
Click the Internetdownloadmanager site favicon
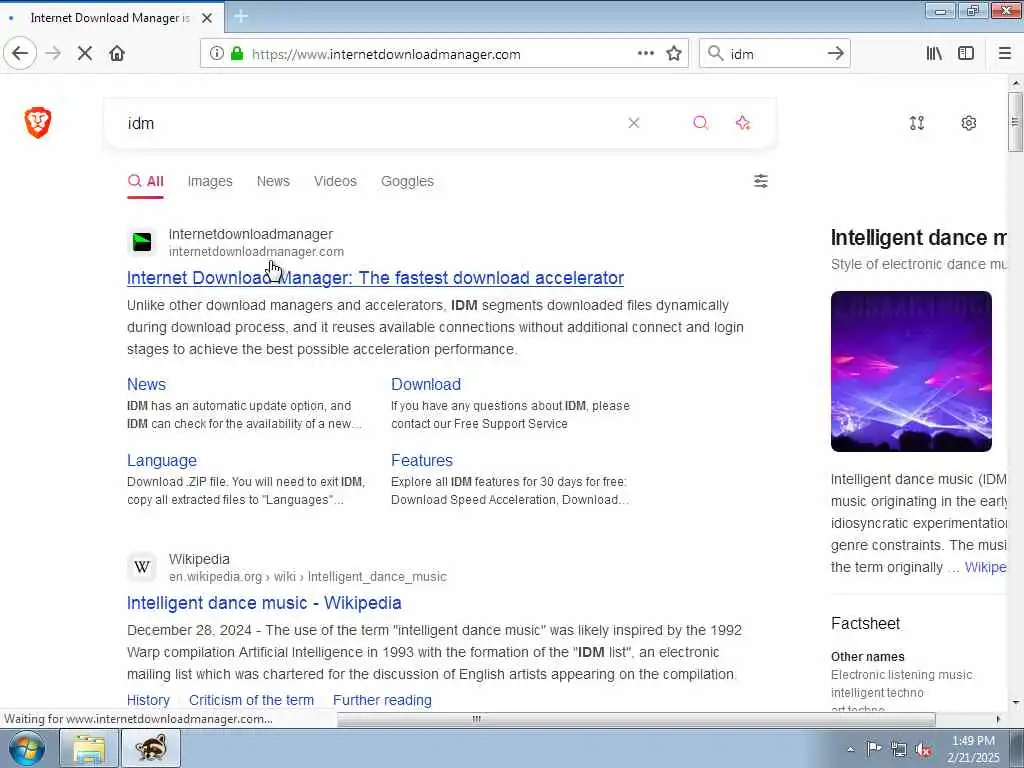[x=142, y=242]
